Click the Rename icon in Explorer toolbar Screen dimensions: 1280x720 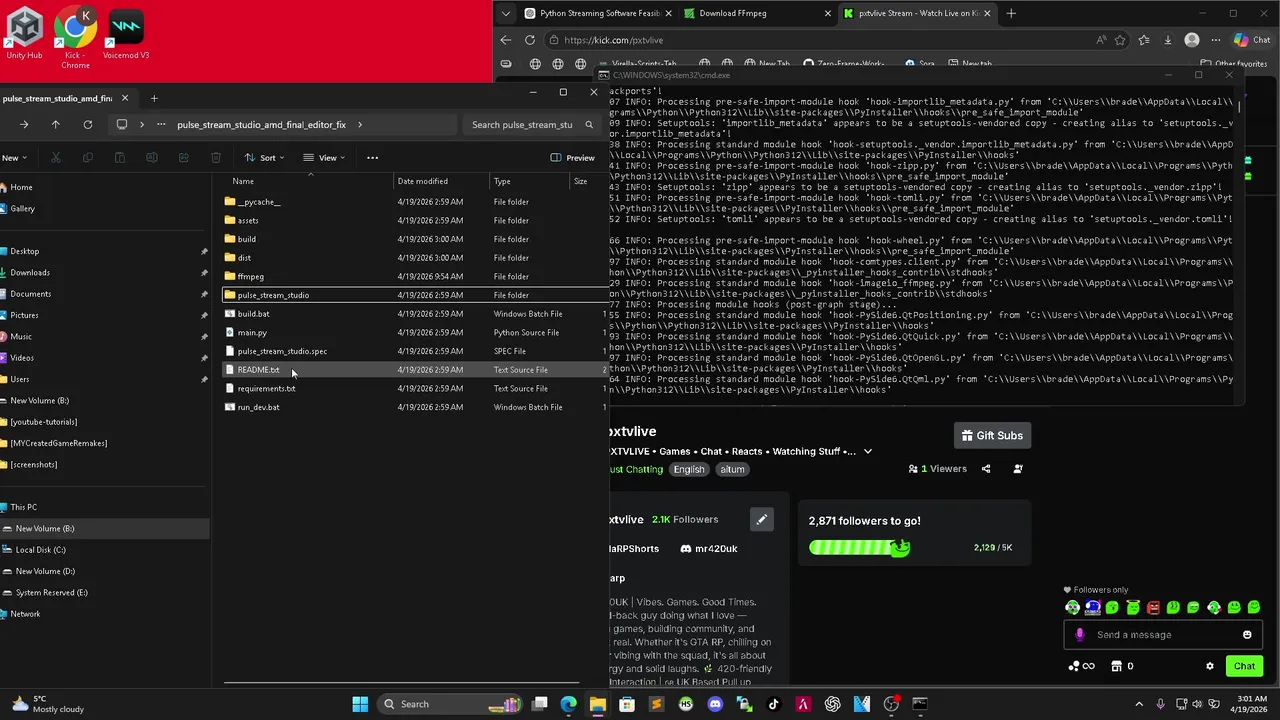point(152,157)
